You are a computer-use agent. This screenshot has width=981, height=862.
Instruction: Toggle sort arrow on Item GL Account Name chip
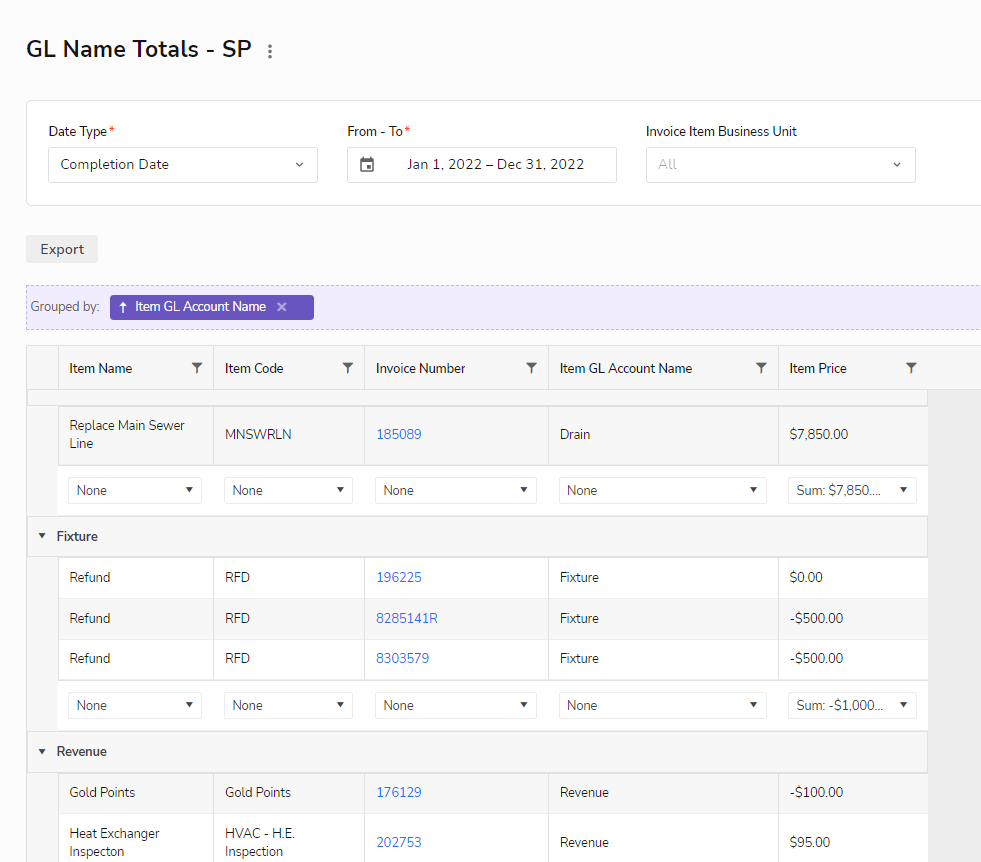point(123,307)
